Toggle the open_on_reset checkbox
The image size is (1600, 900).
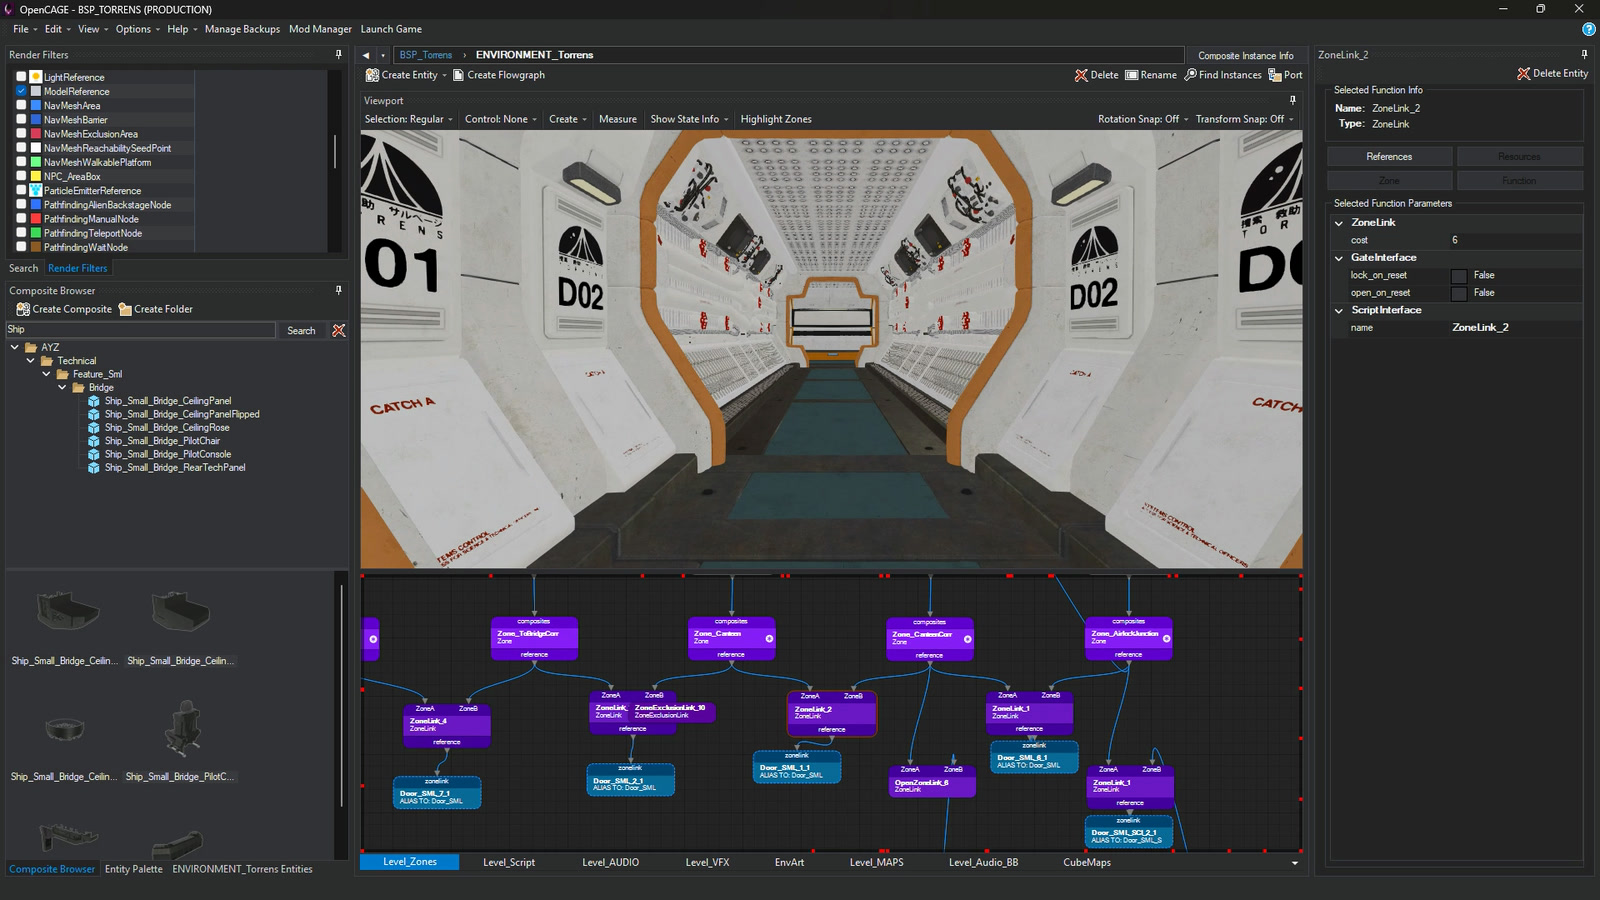click(1459, 293)
